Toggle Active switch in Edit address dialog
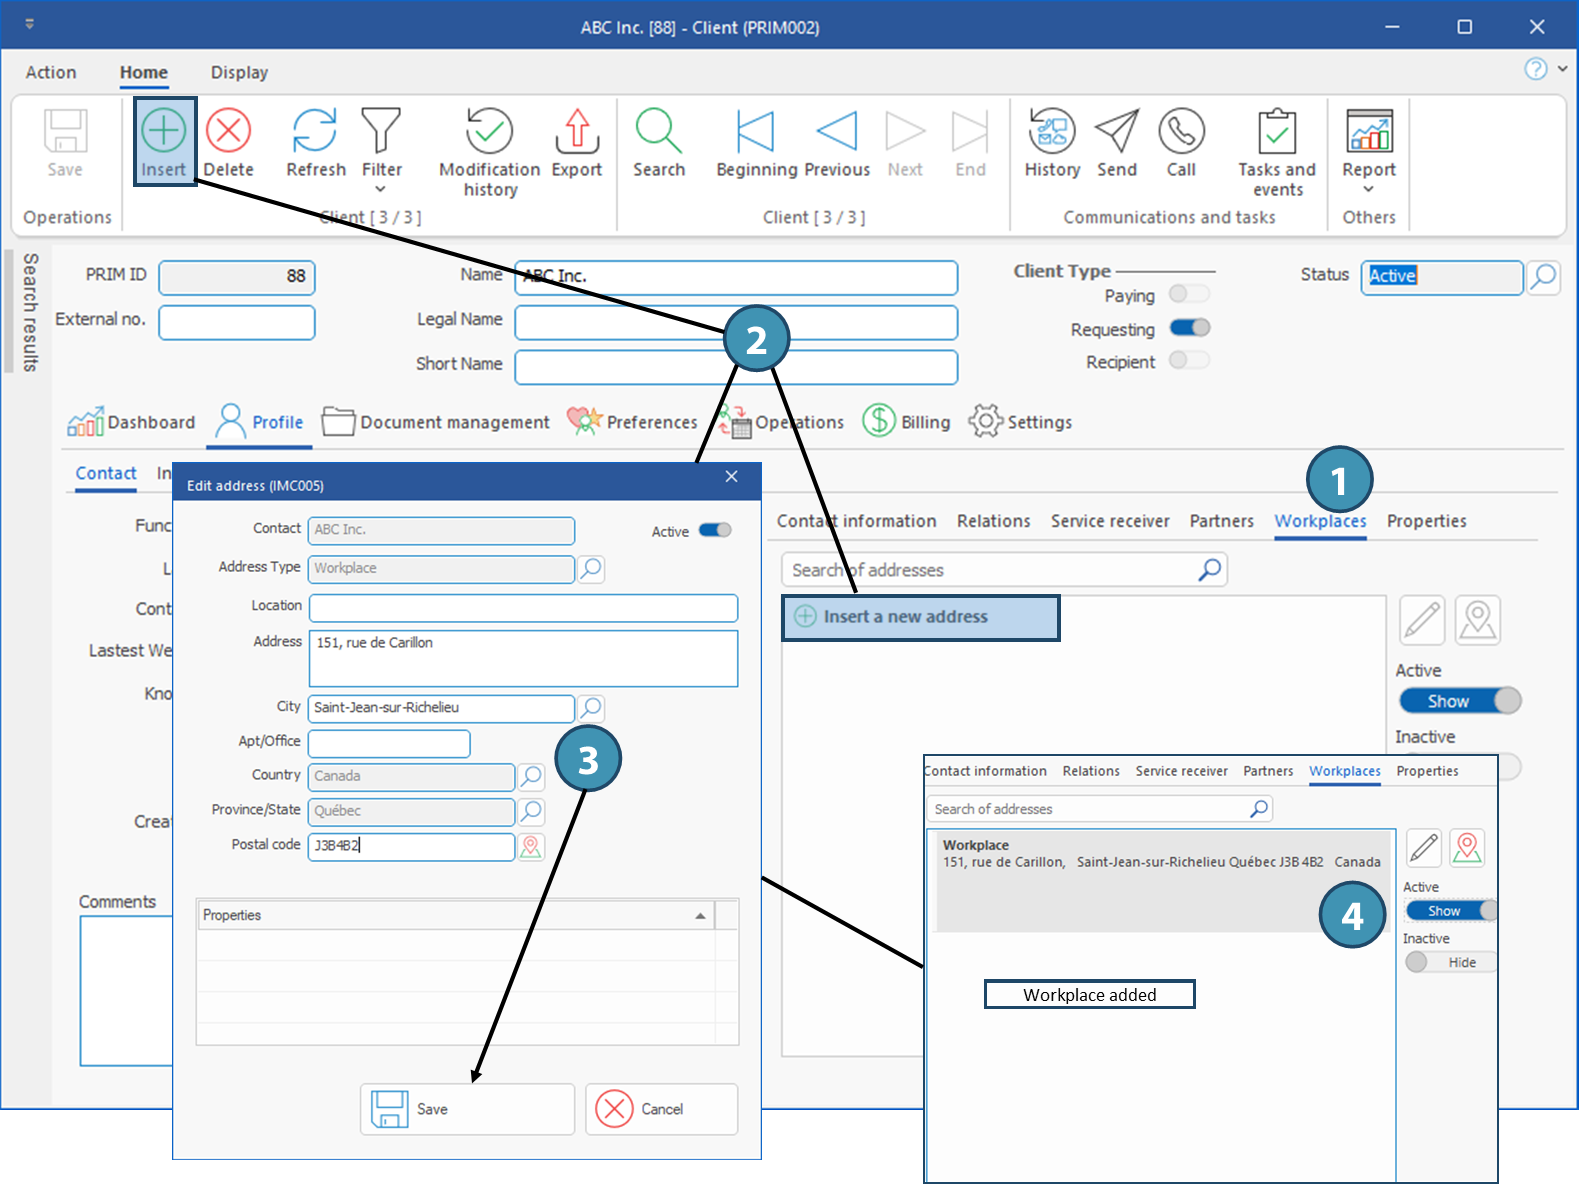This screenshot has width=1579, height=1184. point(715,531)
